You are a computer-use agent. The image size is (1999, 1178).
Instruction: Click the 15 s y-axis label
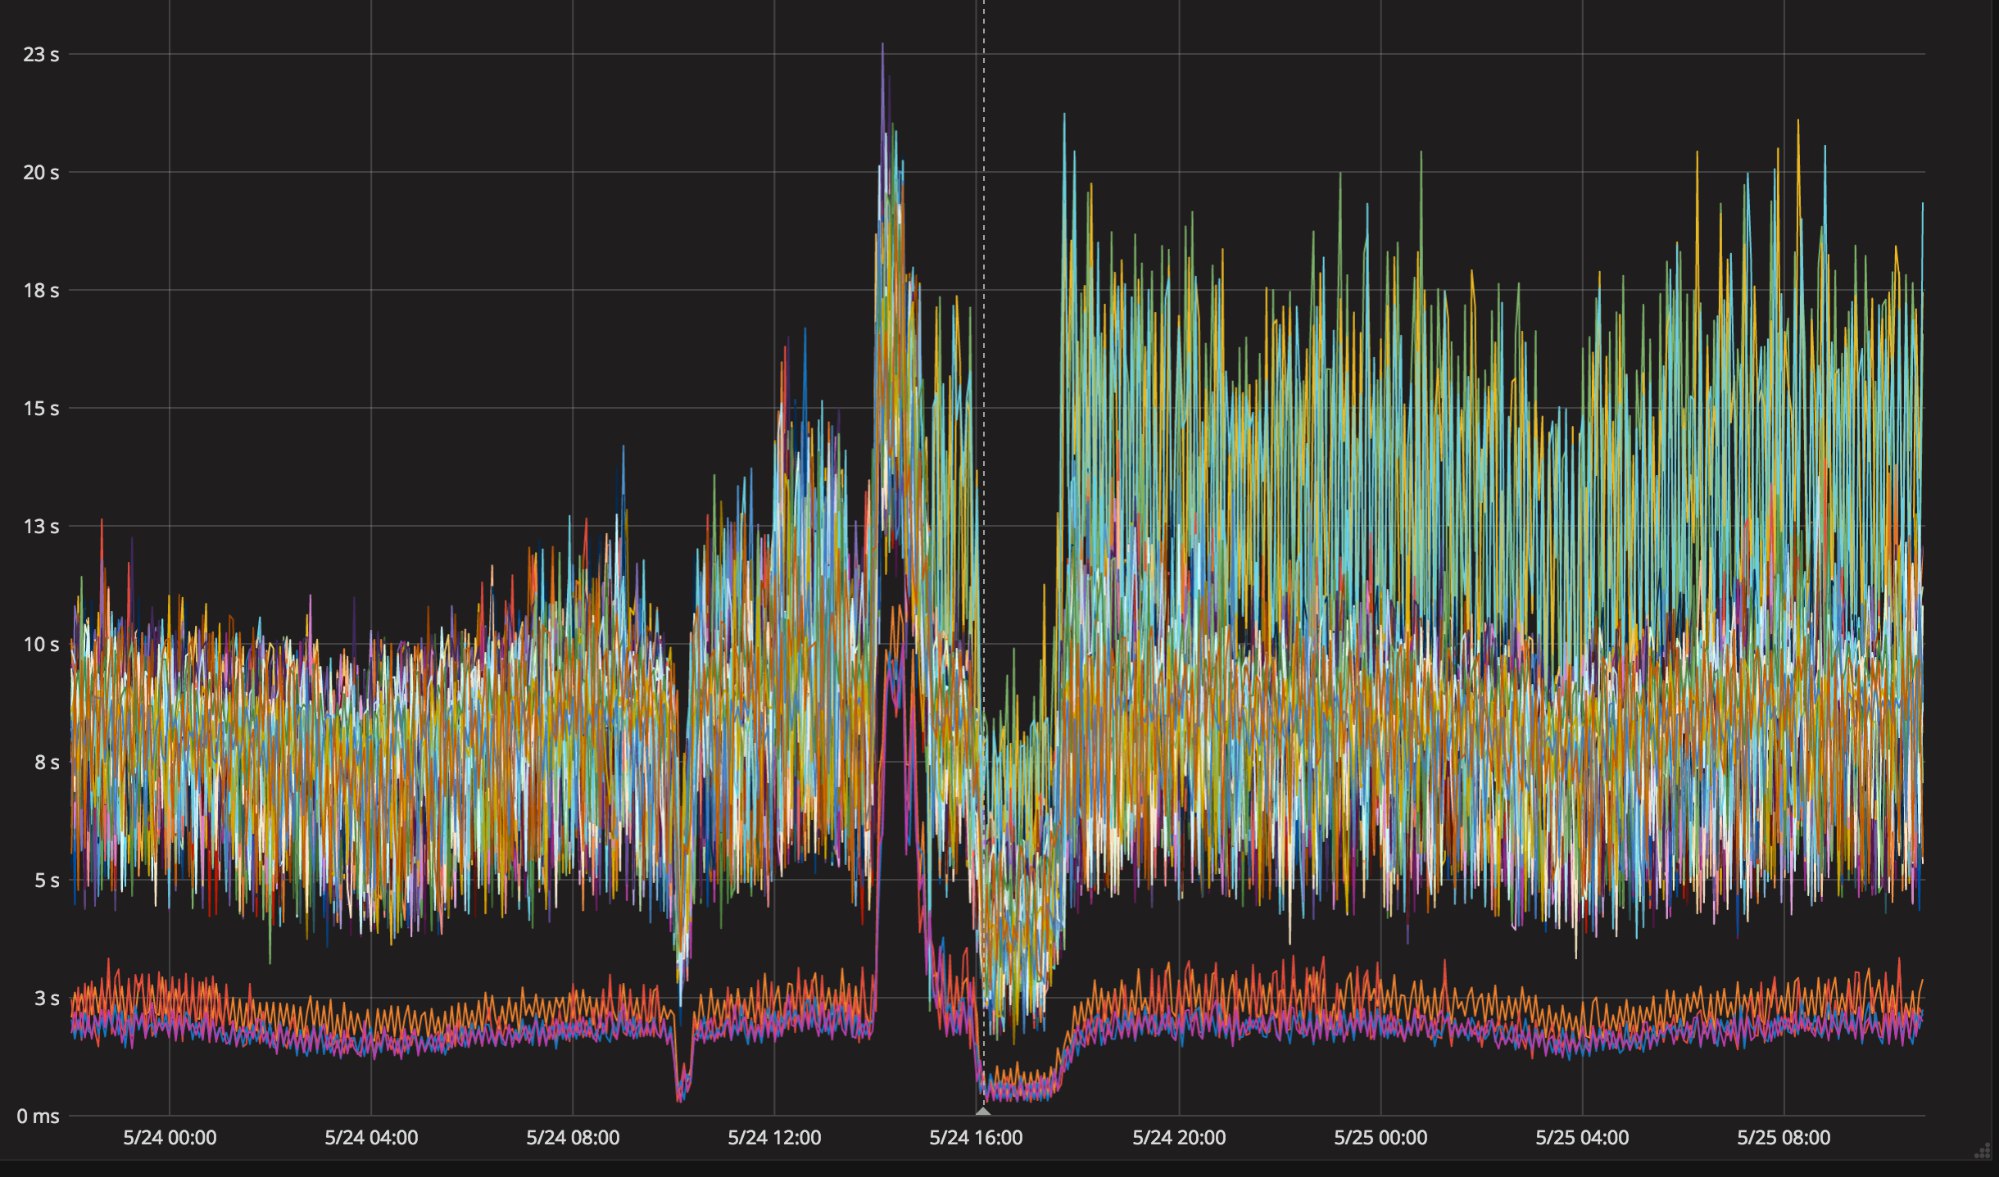click(41, 409)
